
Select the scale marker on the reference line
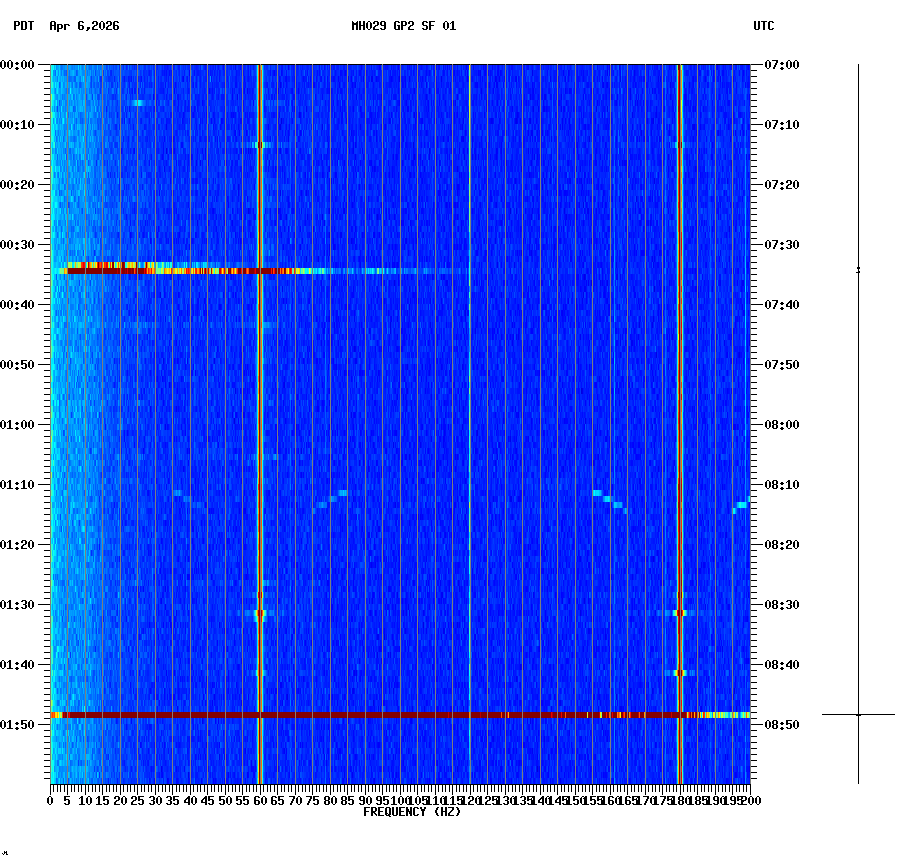(x=858, y=270)
